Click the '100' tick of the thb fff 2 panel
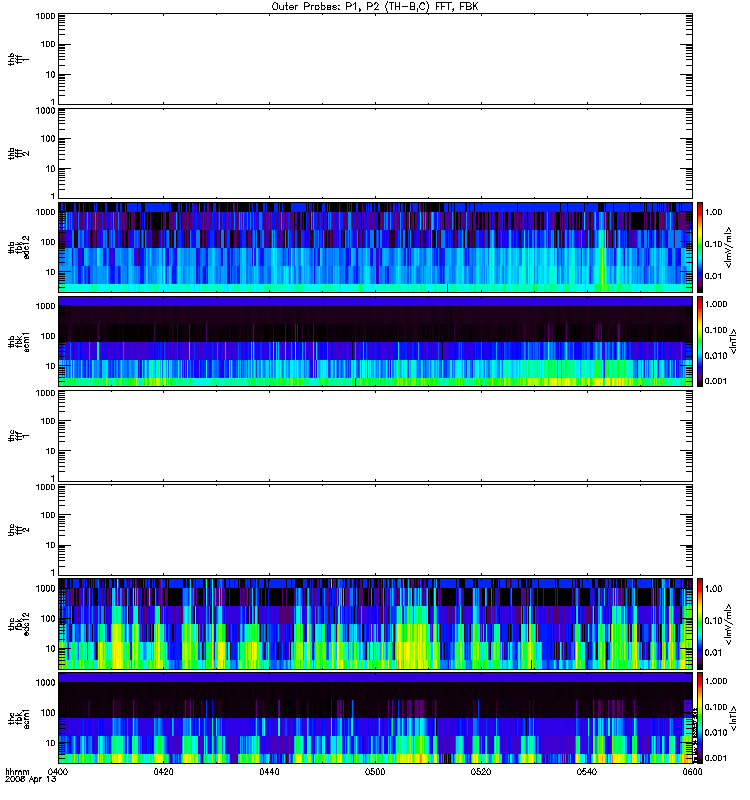 click(x=48, y=139)
